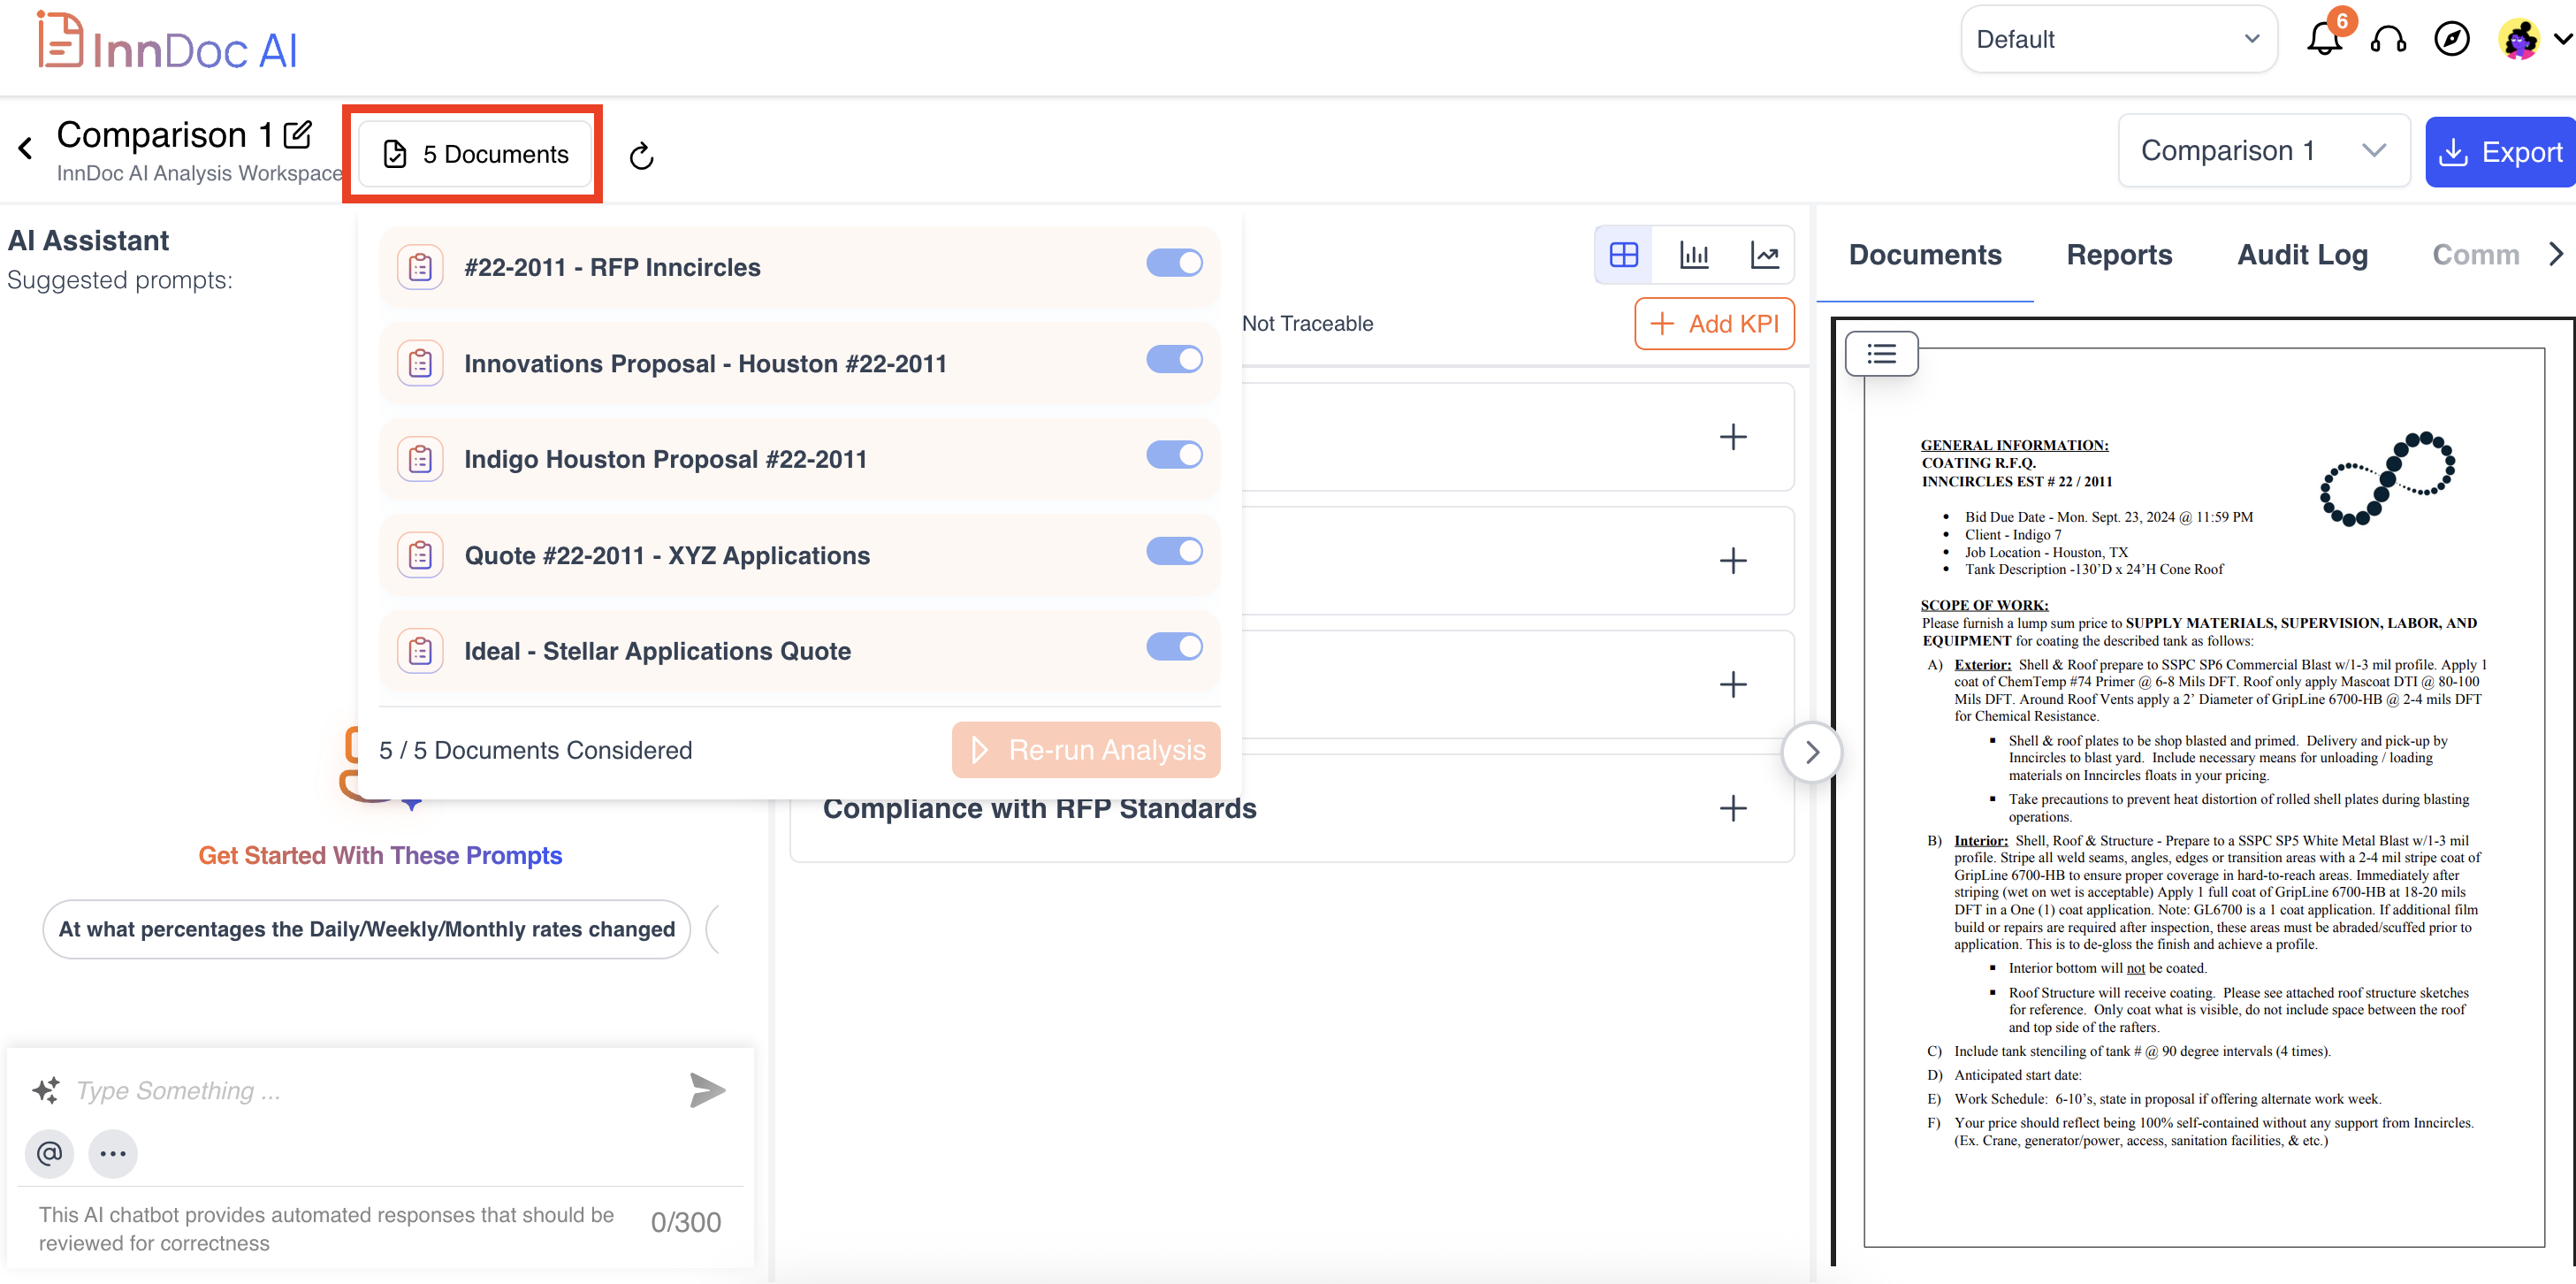Switch to the Reports tab
This screenshot has height=1284, width=2576.
(2118, 255)
